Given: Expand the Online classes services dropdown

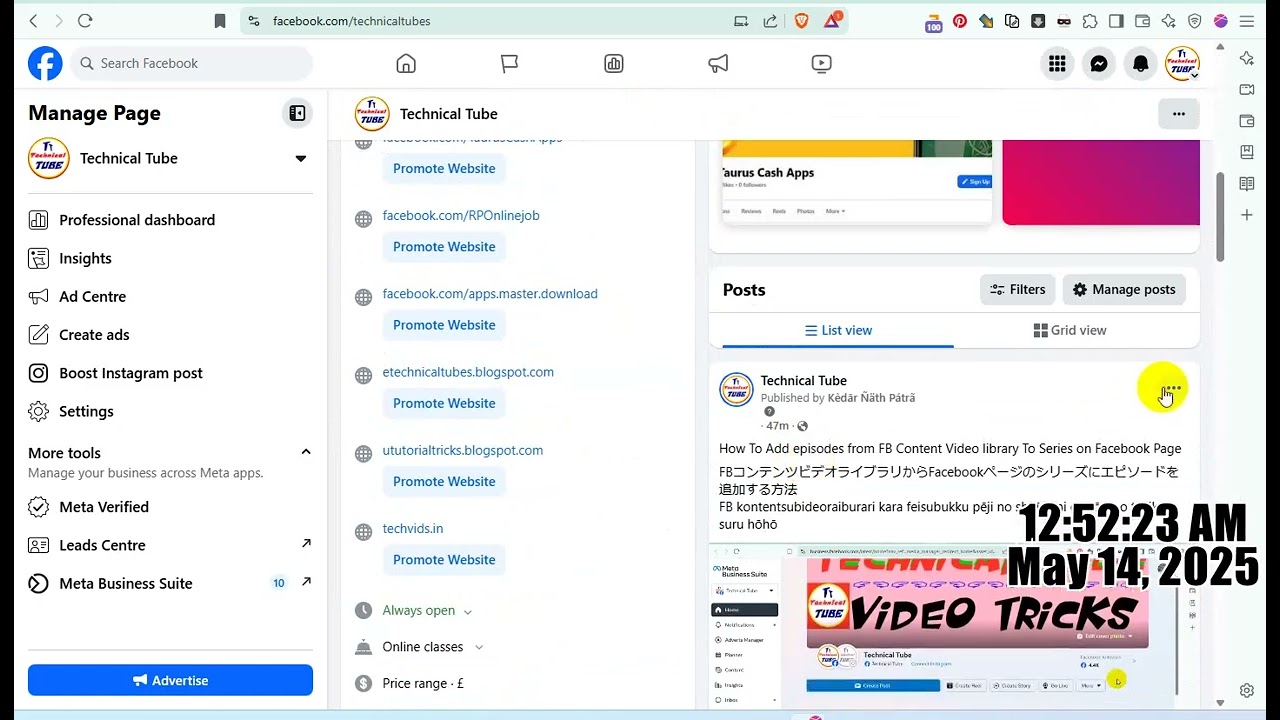Looking at the screenshot, I should 479,647.
